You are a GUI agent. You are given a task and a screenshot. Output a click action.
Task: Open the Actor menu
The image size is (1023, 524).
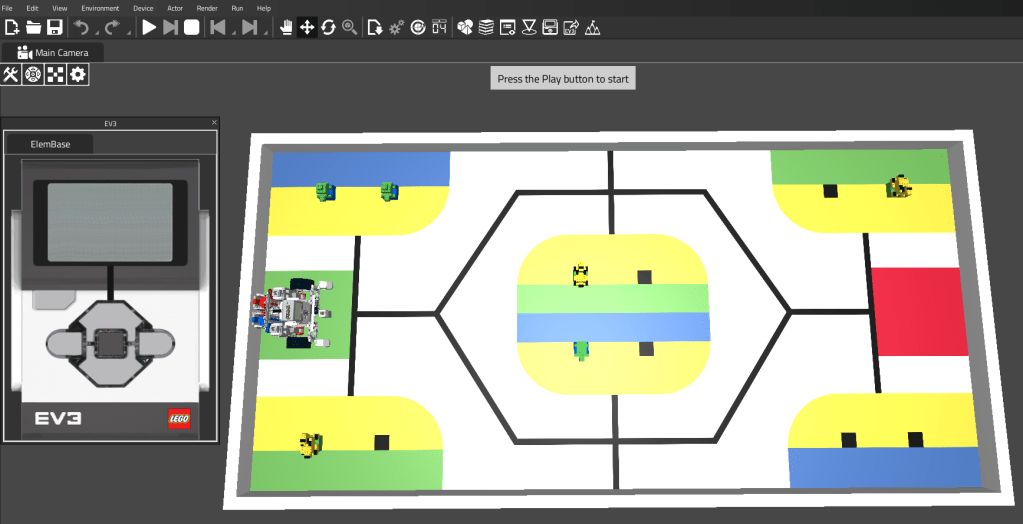175,8
